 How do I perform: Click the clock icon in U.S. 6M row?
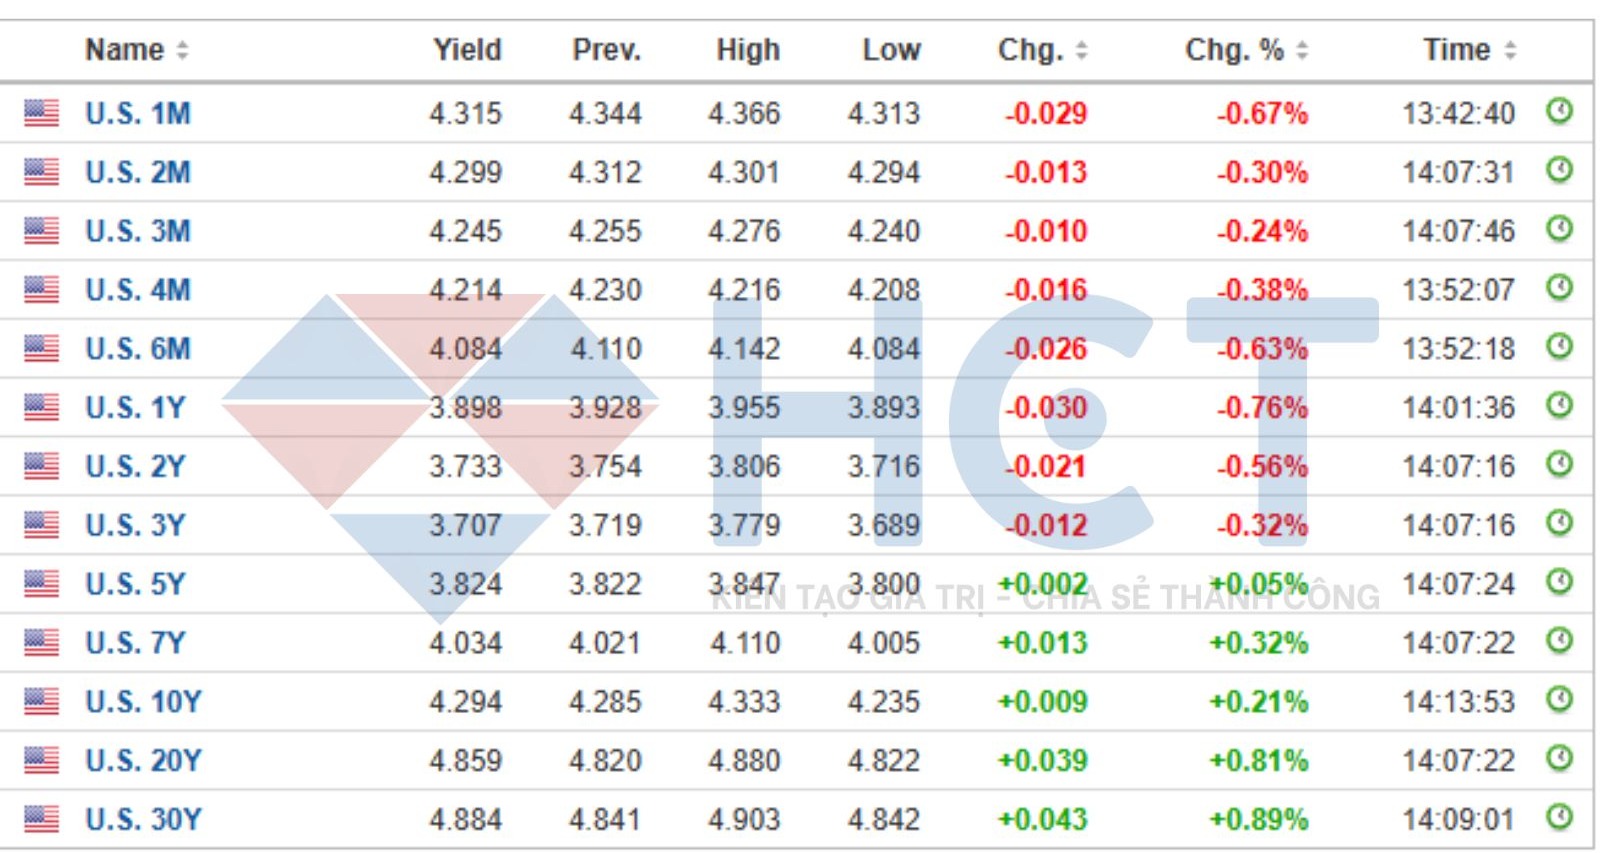click(x=1559, y=346)
